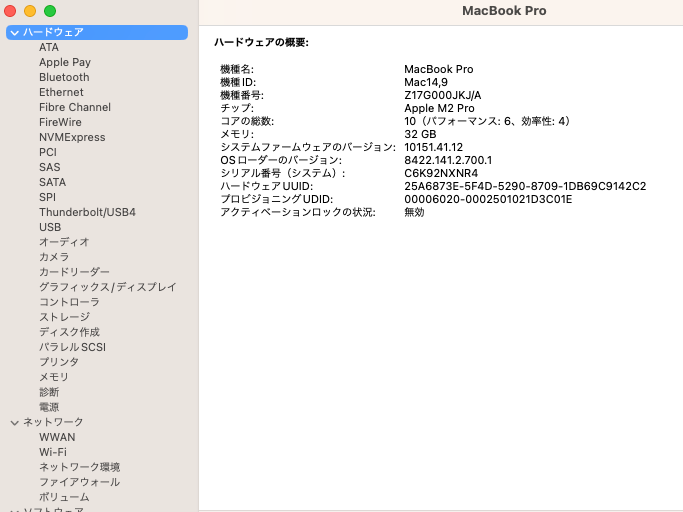Click the serial number C6K92NXNR4

click(441, 173)
